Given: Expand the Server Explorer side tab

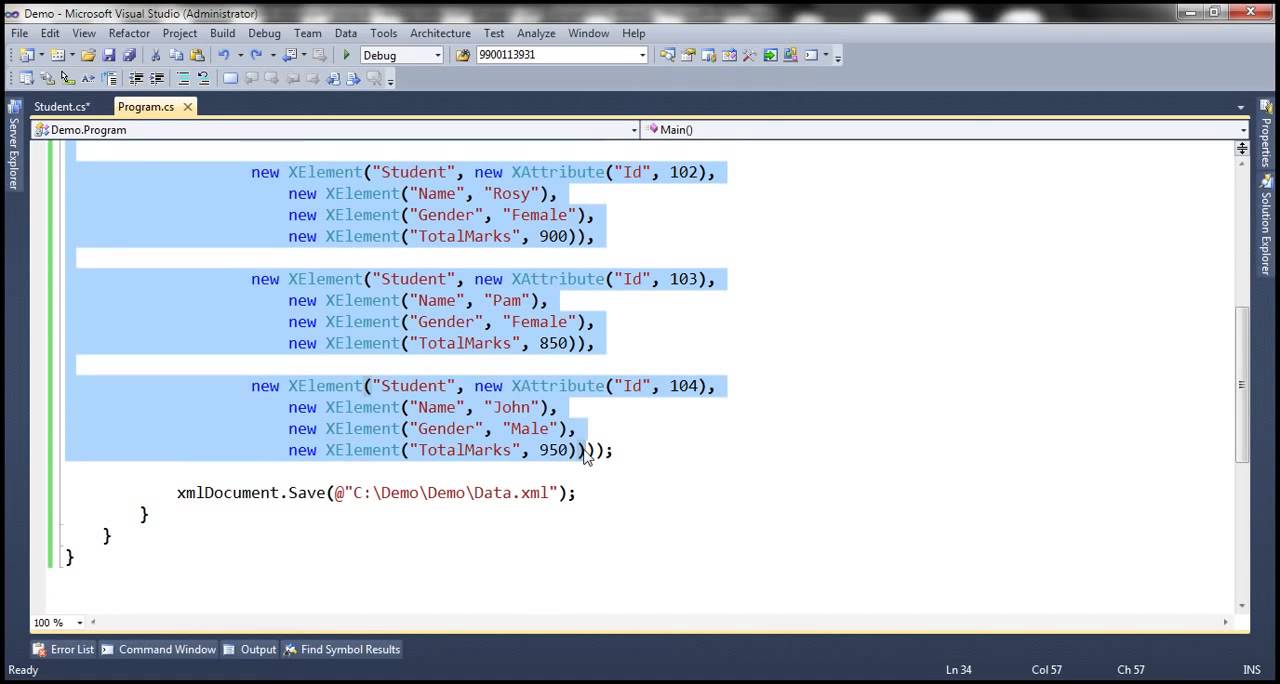Looking at the screenshot, I should 14,145.
